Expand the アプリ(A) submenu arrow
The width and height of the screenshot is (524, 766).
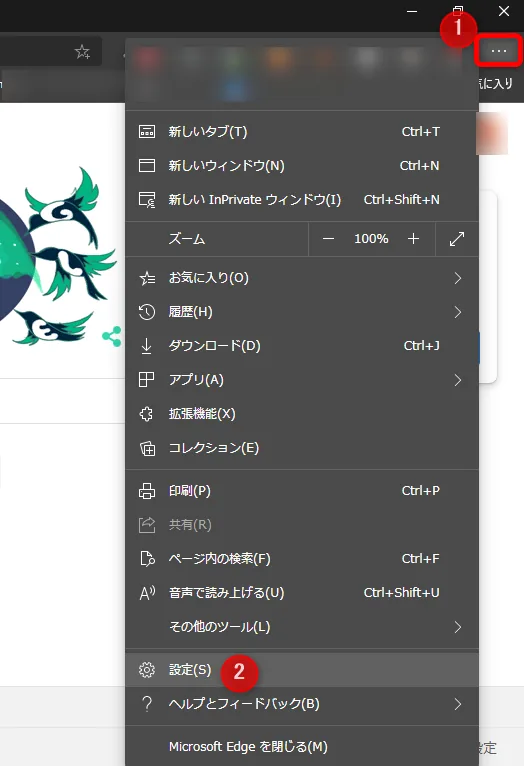(x=458, y=380)
